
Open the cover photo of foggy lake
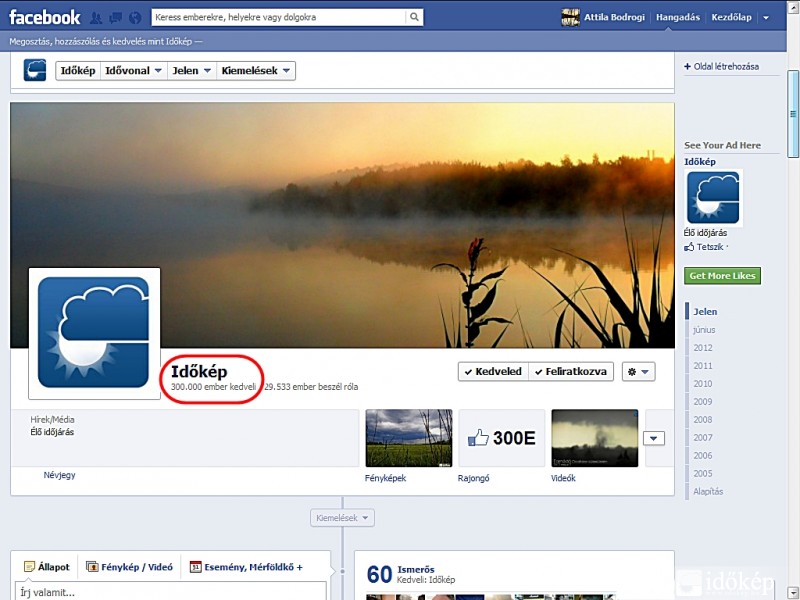click(x=342, y=225)
